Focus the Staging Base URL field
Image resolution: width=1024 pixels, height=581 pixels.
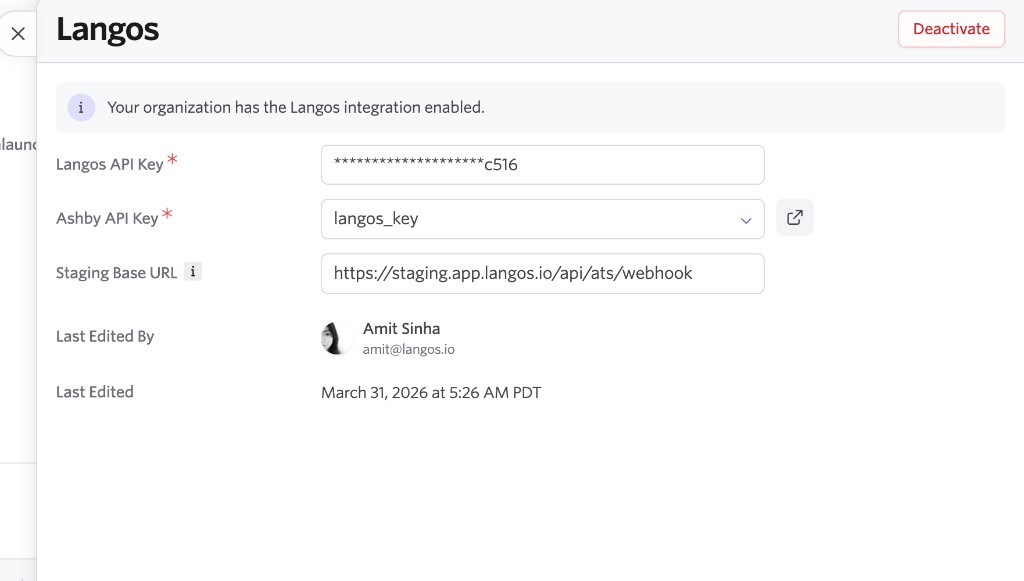542,274
